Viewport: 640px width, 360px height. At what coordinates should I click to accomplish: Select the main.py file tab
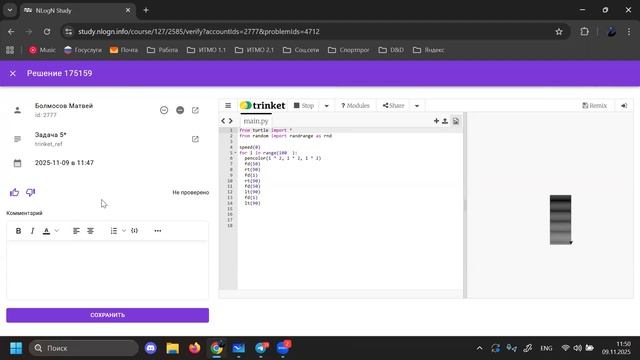[x=256, y=121]
